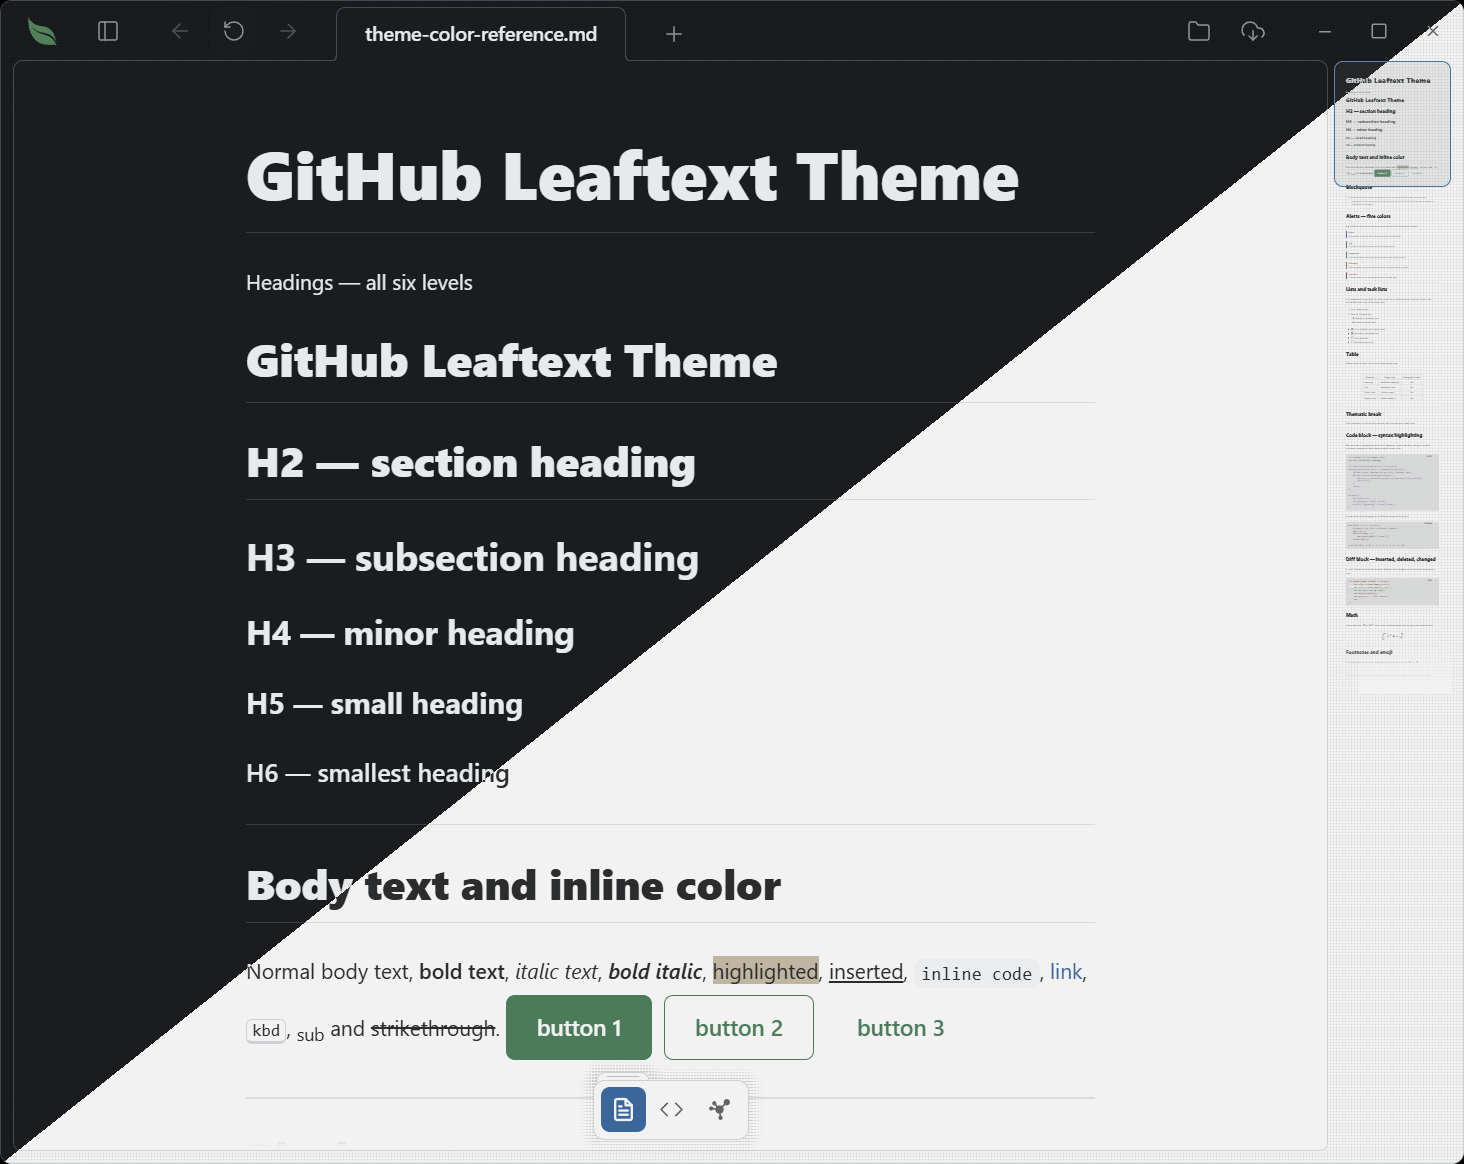Click the "strikethrough" text
Viewport: 1464px width, 1164px height.
[x=433, y=1029]
